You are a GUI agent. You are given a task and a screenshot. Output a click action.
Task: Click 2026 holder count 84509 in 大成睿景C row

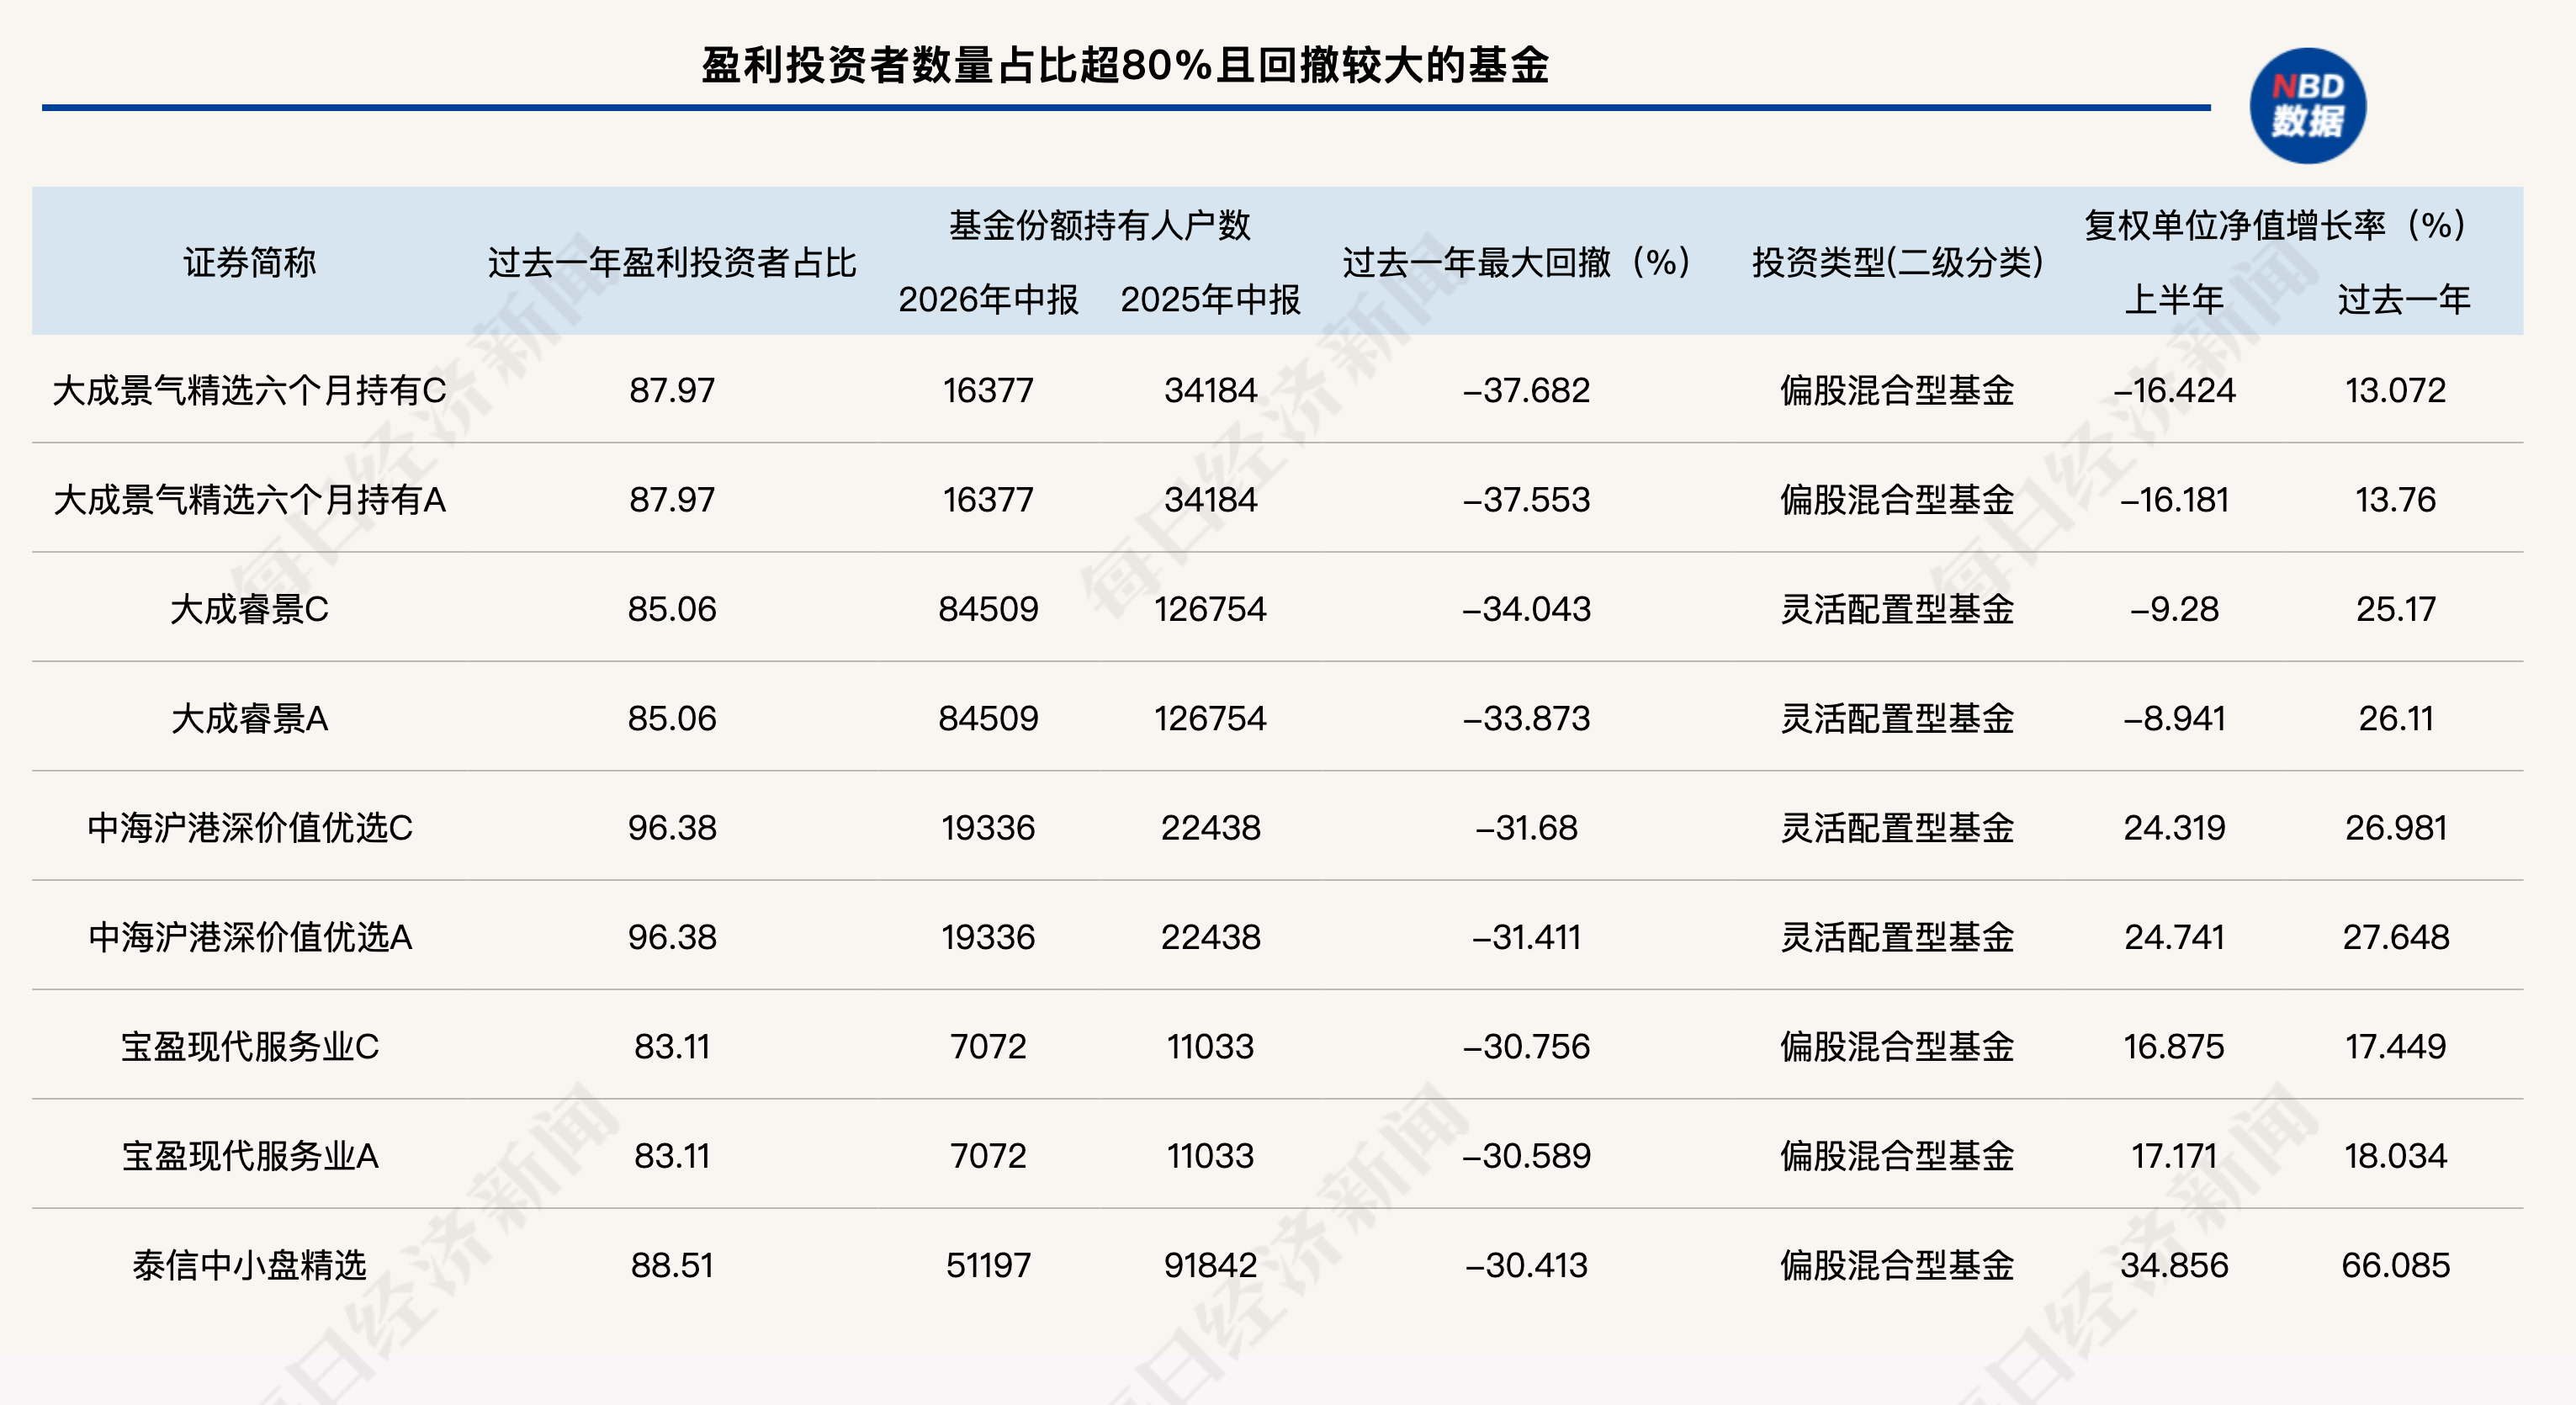(x=988, y=609)
